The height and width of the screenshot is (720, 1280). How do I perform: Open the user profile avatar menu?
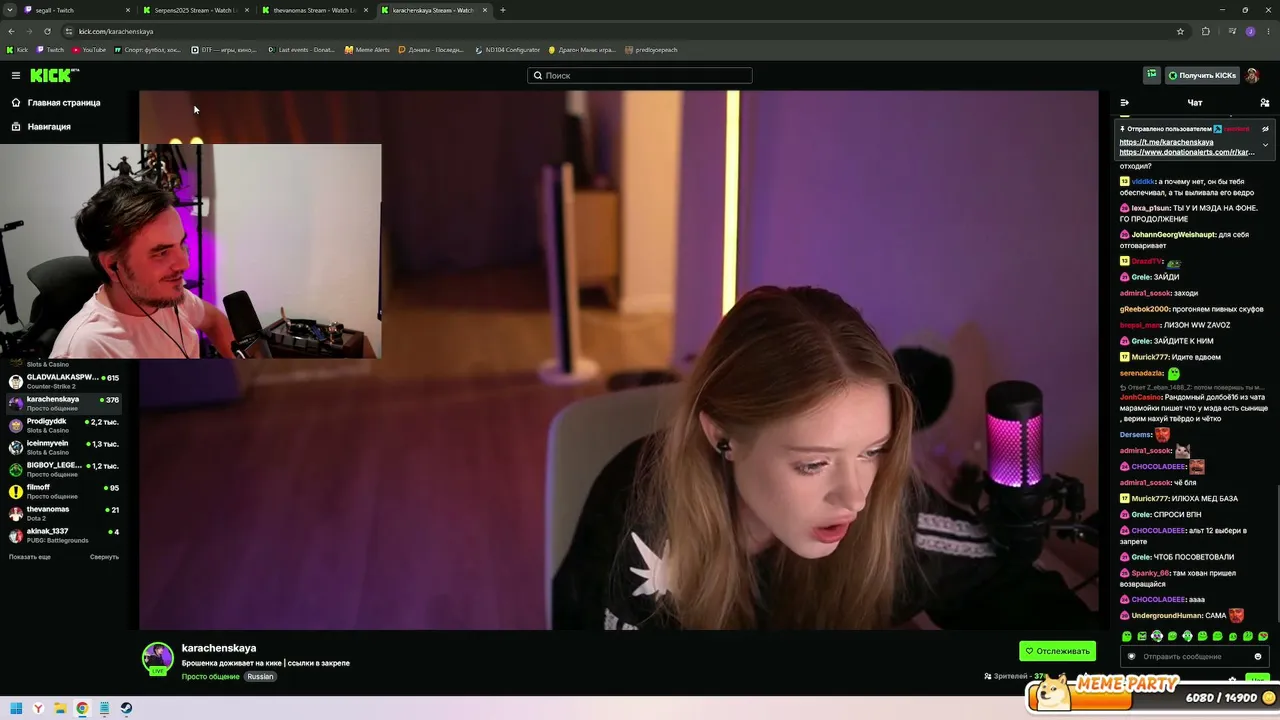tap(1252, 75)
